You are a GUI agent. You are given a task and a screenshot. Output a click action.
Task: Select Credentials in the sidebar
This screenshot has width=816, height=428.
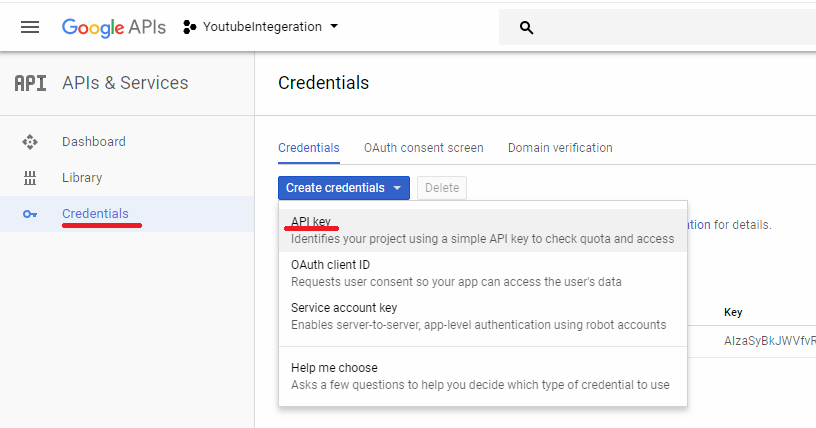(127, 214)
